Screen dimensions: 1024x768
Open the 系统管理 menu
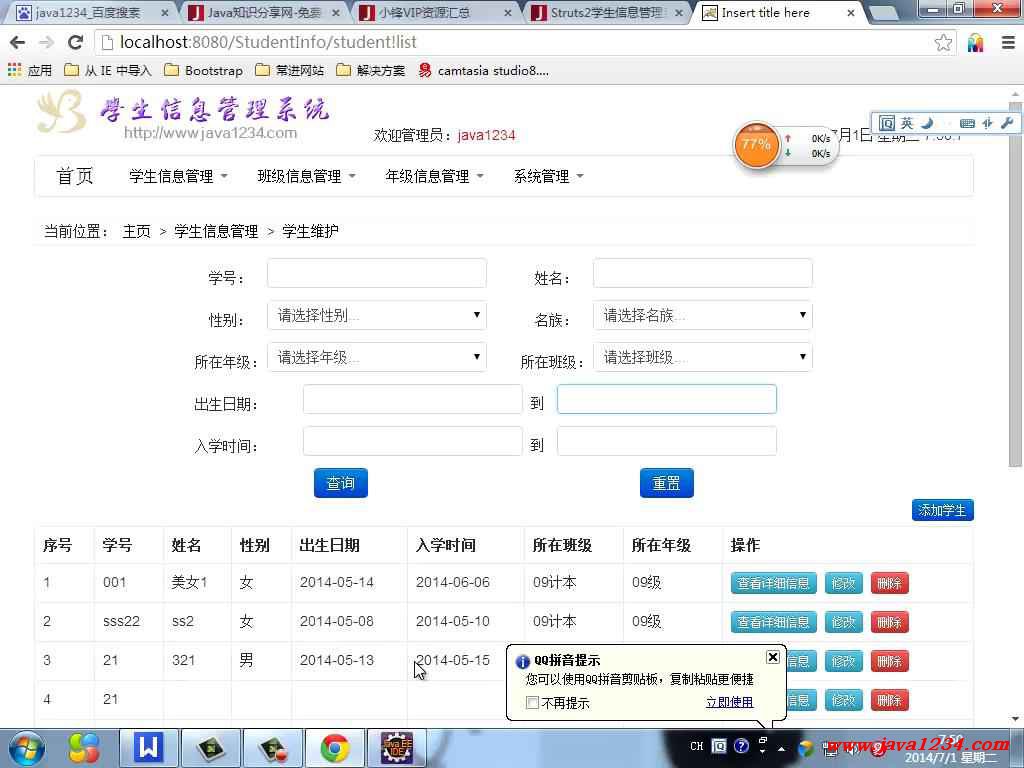[x=548, y=176]
